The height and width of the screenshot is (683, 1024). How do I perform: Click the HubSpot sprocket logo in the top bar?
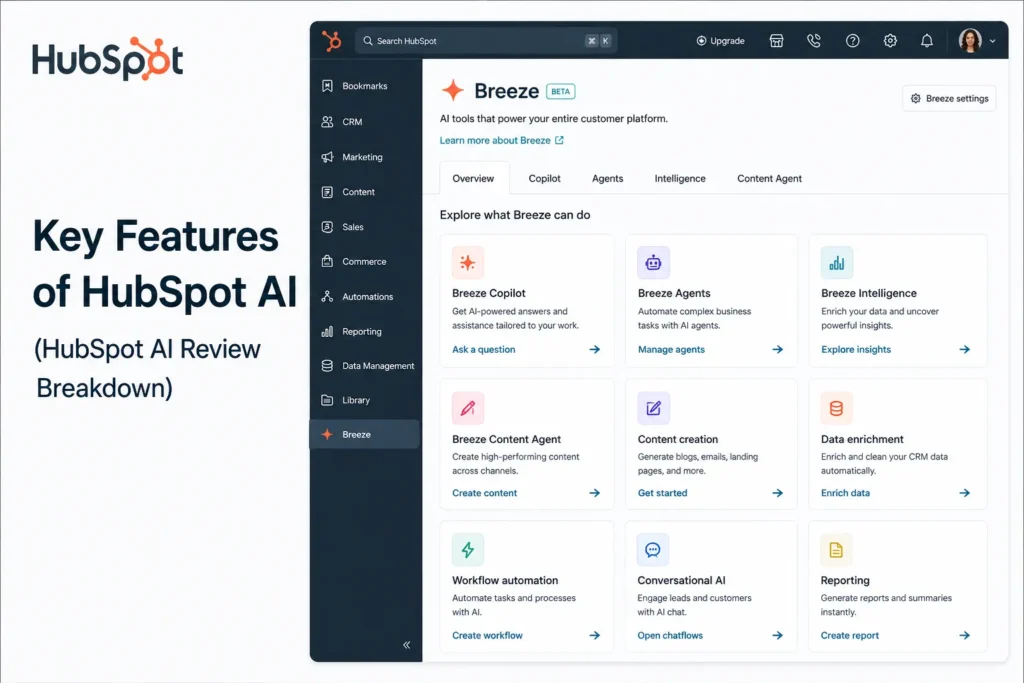(x=332, y=40)
